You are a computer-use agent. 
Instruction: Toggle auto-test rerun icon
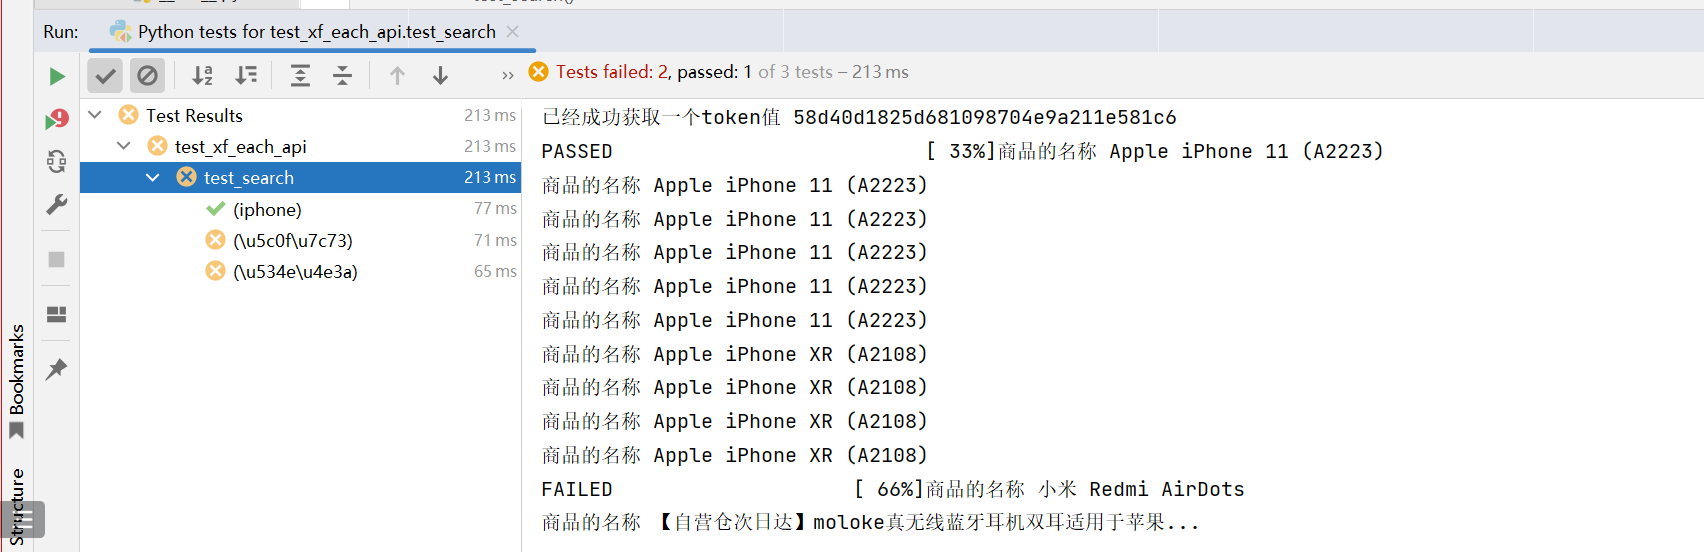click(57, 162)
